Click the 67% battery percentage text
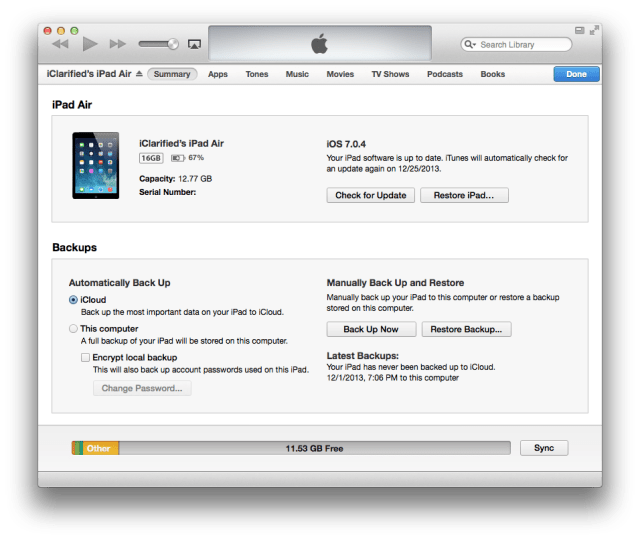 196,158
